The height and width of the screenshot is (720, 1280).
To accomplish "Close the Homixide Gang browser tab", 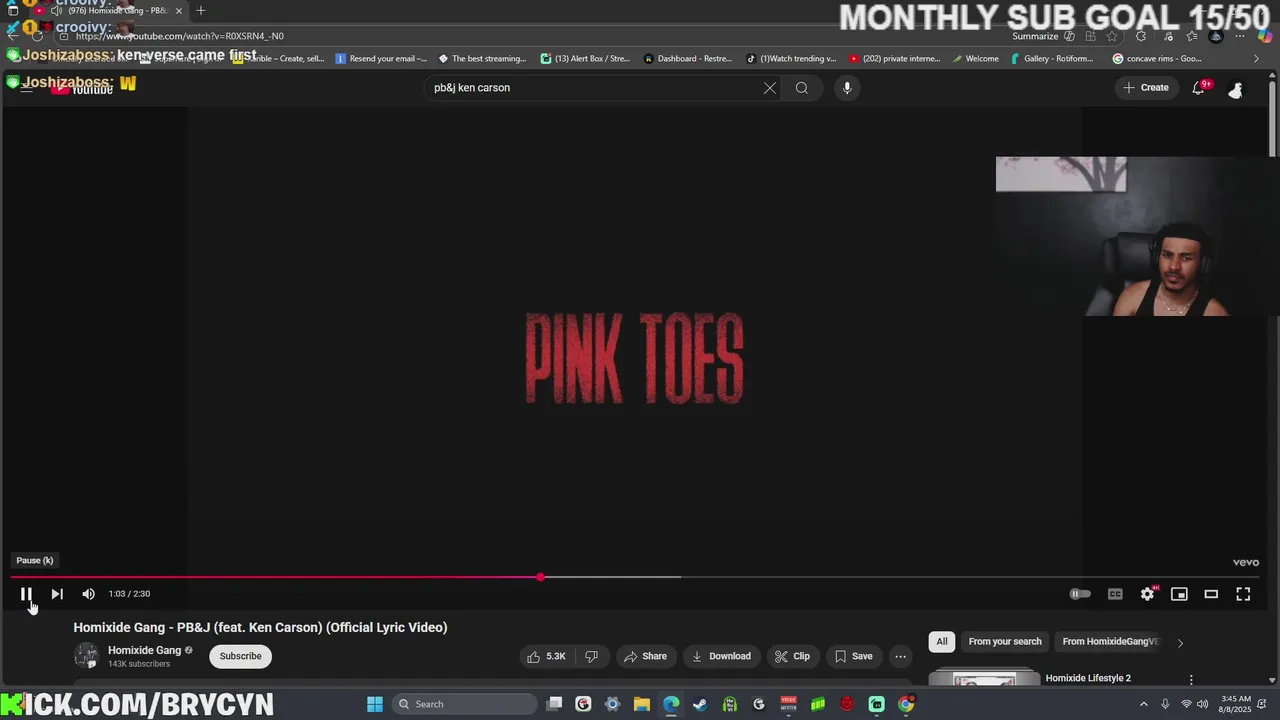I will (179, 11).
